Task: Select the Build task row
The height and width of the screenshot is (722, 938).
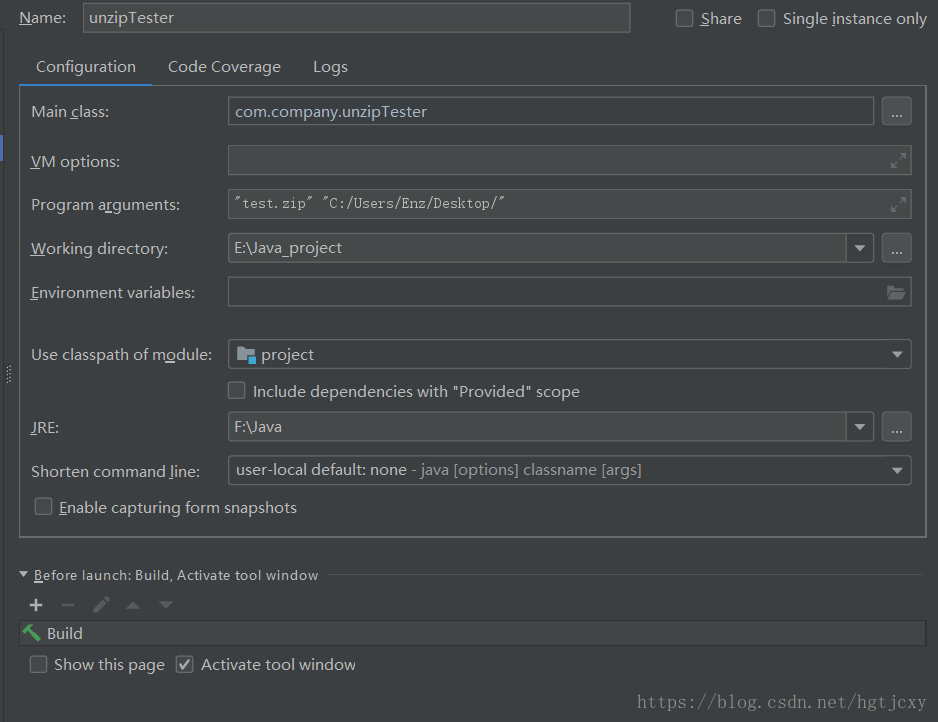Action: pyautogui.click(x=473, y=633)
